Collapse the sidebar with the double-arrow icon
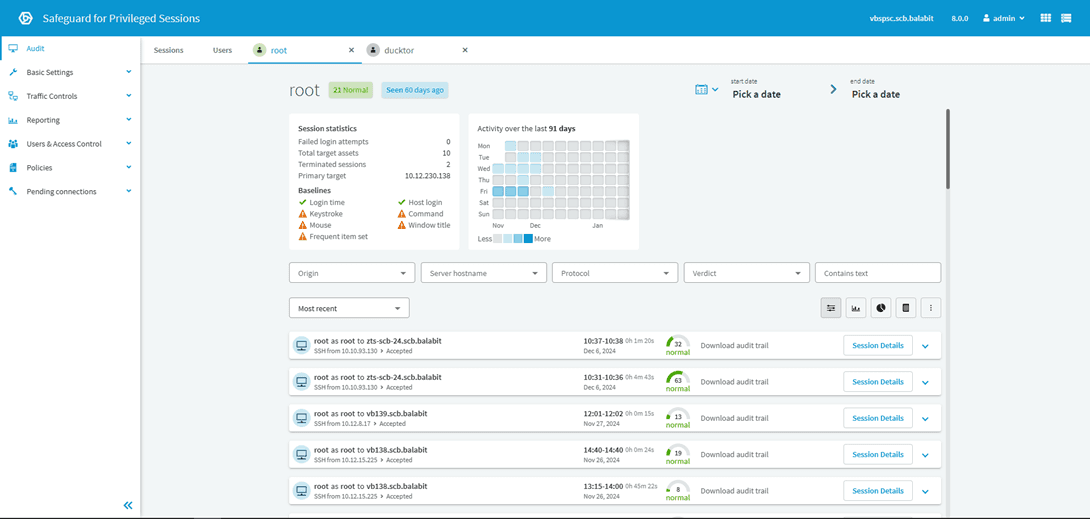This screenshot has width=1090, height=519. (x=128, y=505)
